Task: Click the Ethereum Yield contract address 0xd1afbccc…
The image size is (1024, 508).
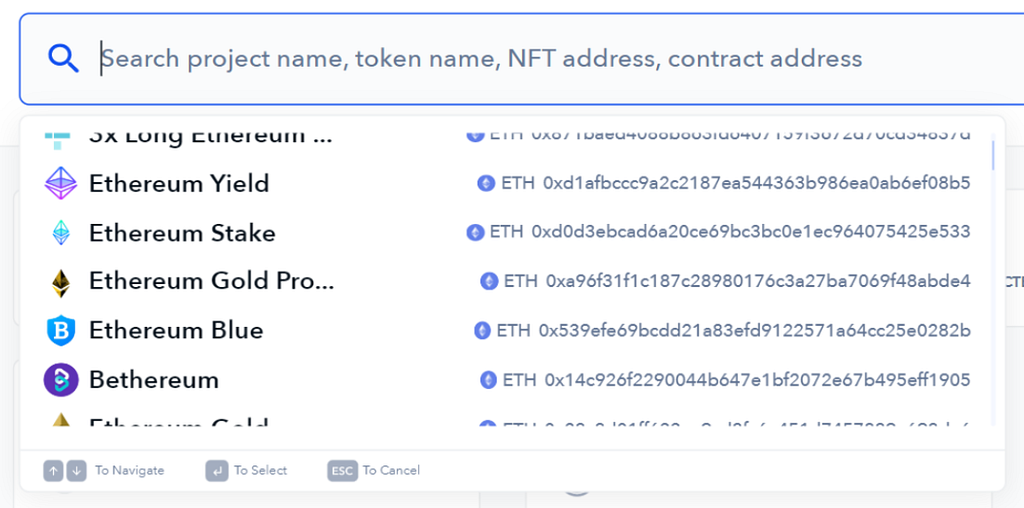Action: click(x=757, y=183)
